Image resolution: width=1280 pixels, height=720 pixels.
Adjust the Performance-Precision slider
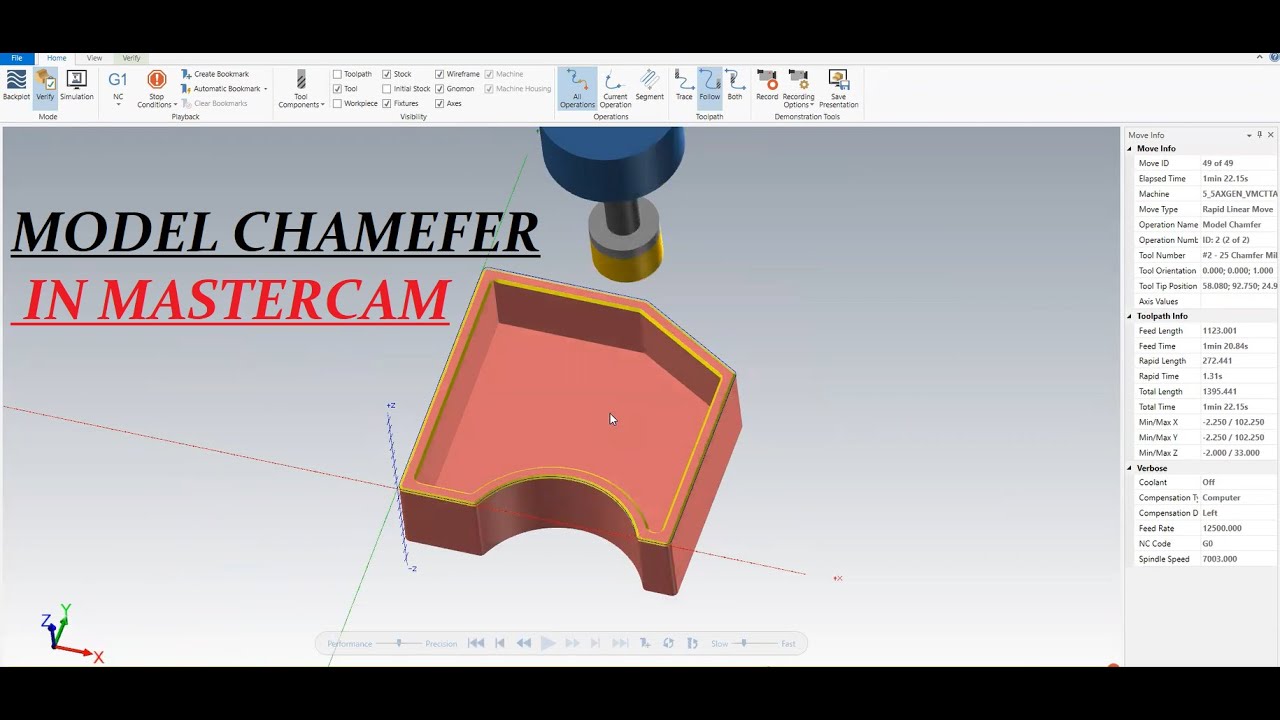click(x=398, y=643)
